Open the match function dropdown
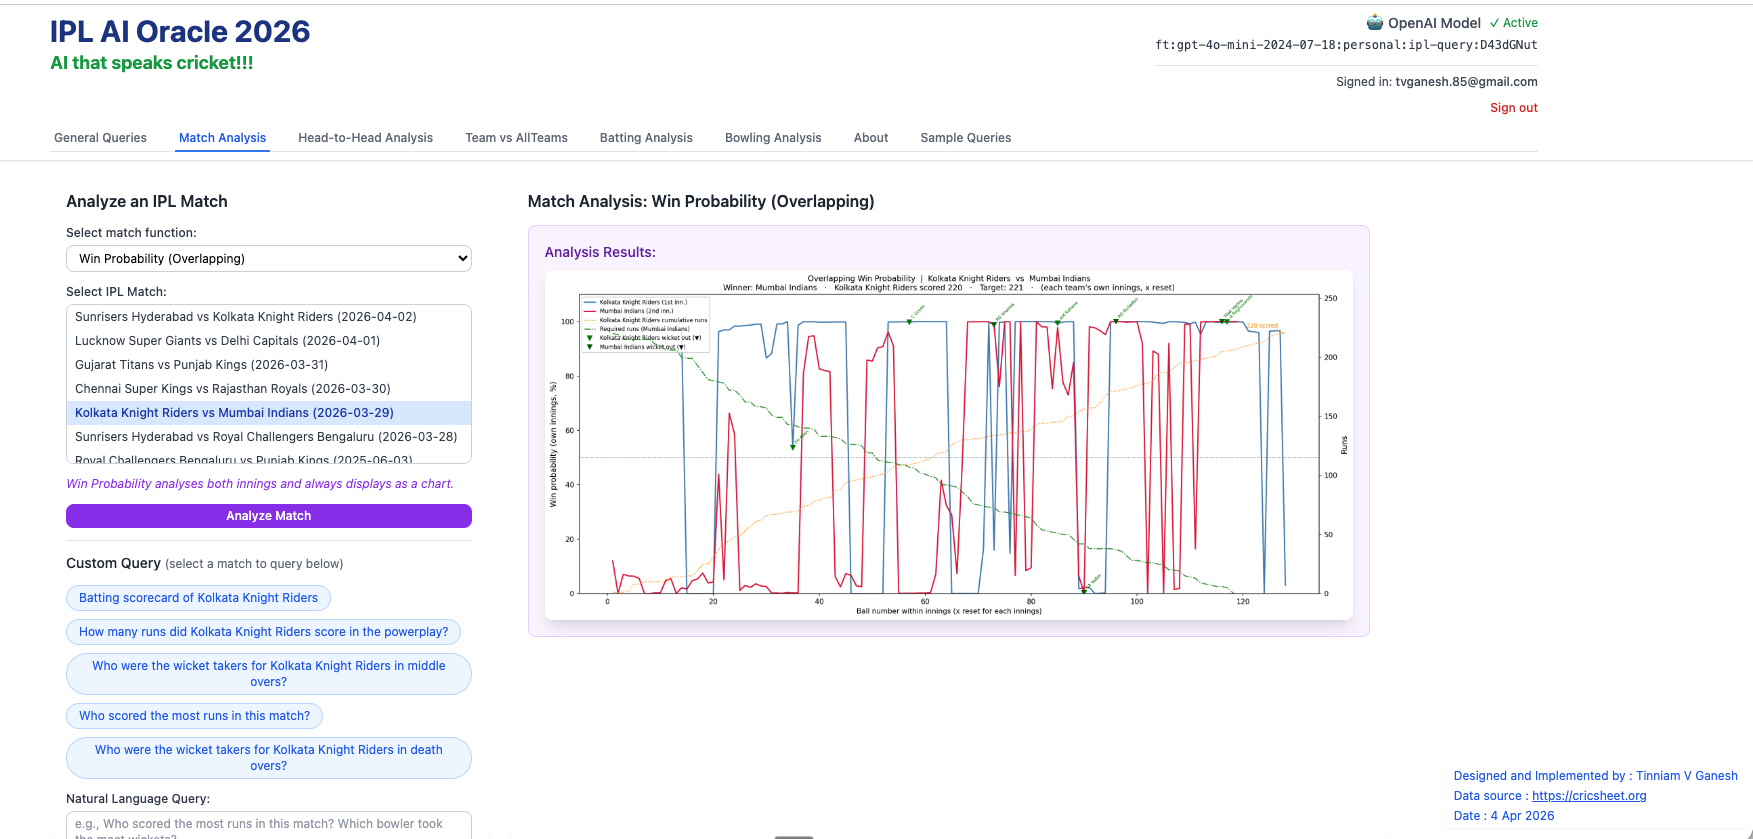This screenshot has height=839, width=1753. 268,259
